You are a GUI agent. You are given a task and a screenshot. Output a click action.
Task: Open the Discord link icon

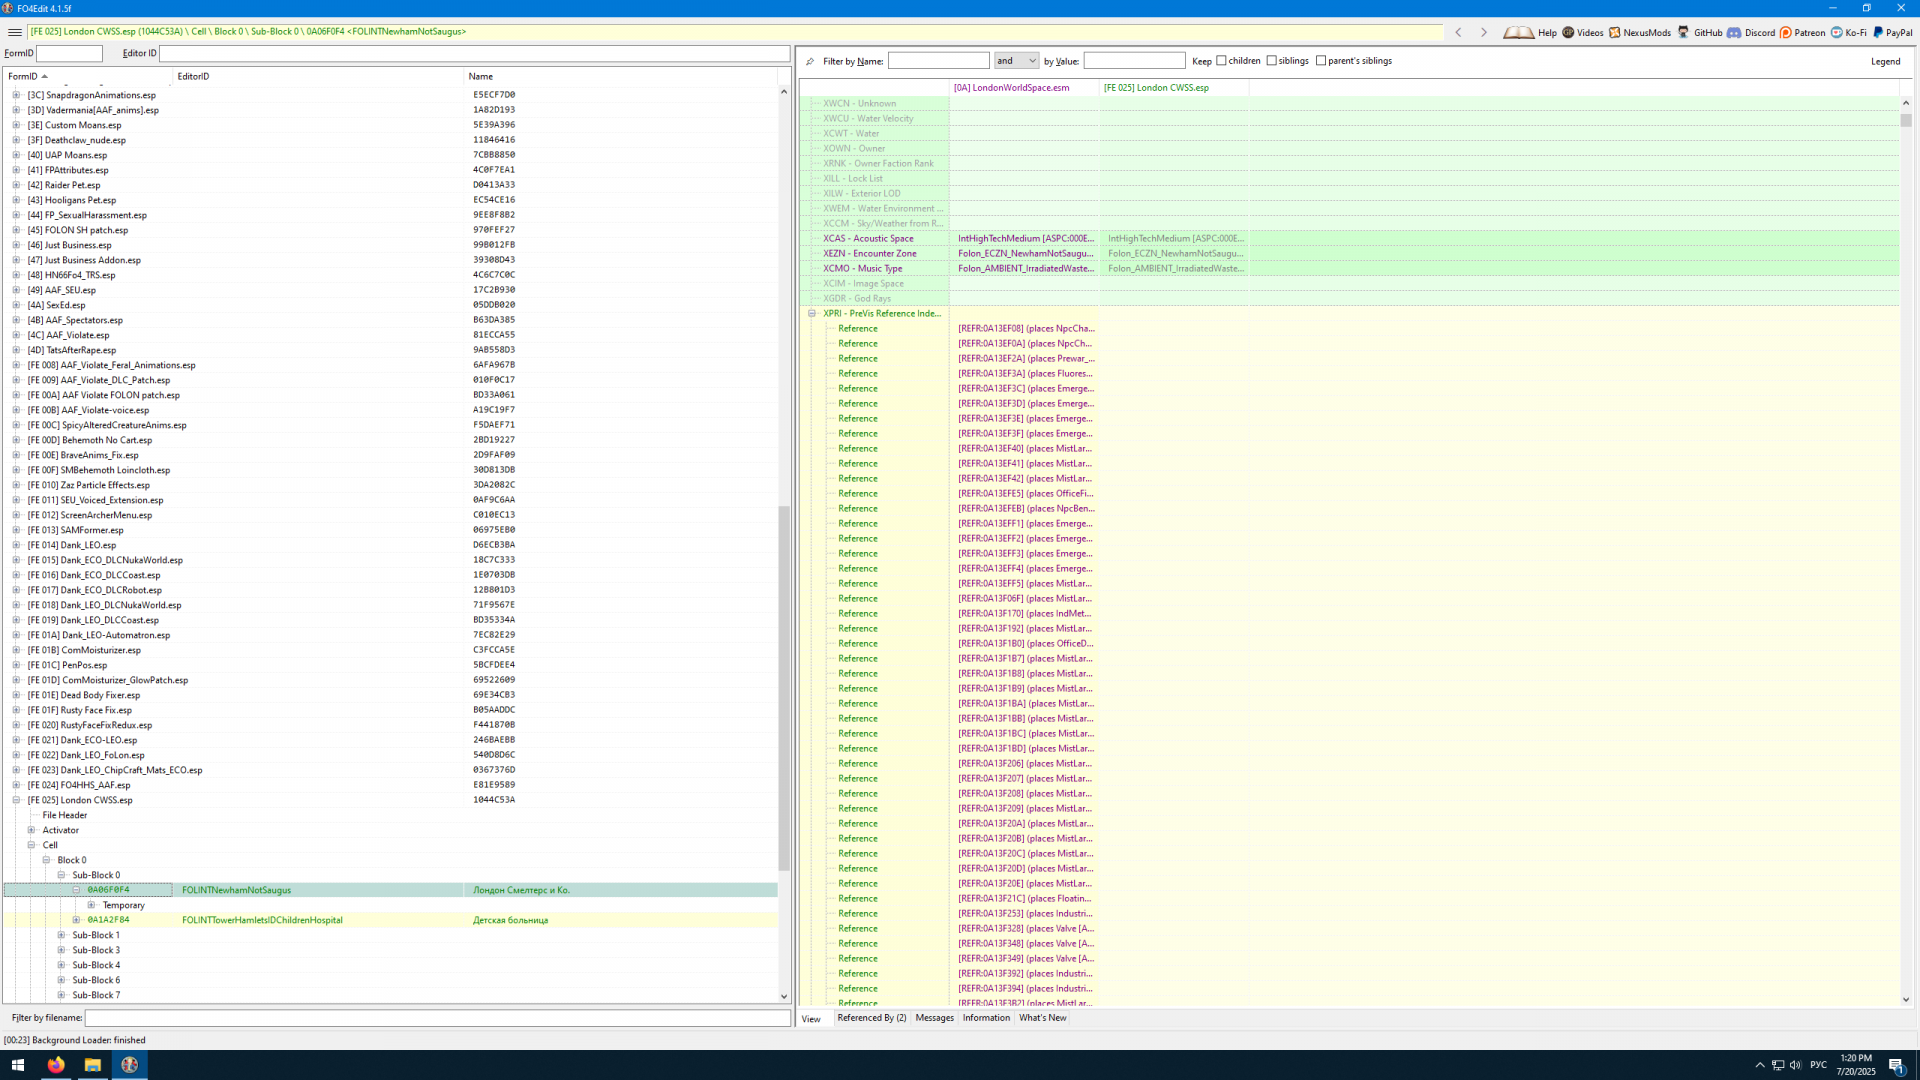(x=1734, y=32)
